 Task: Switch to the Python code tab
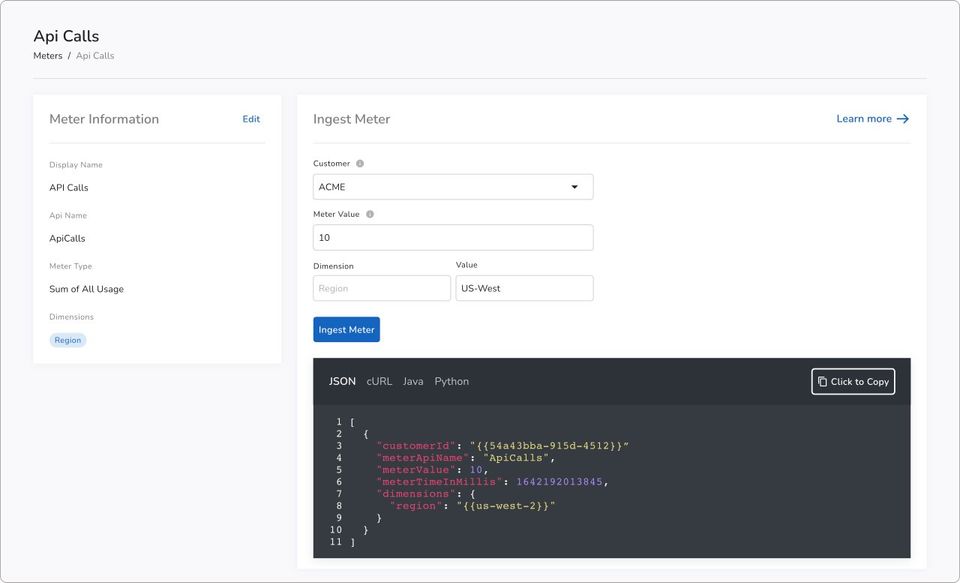click(x=452, y=382)
